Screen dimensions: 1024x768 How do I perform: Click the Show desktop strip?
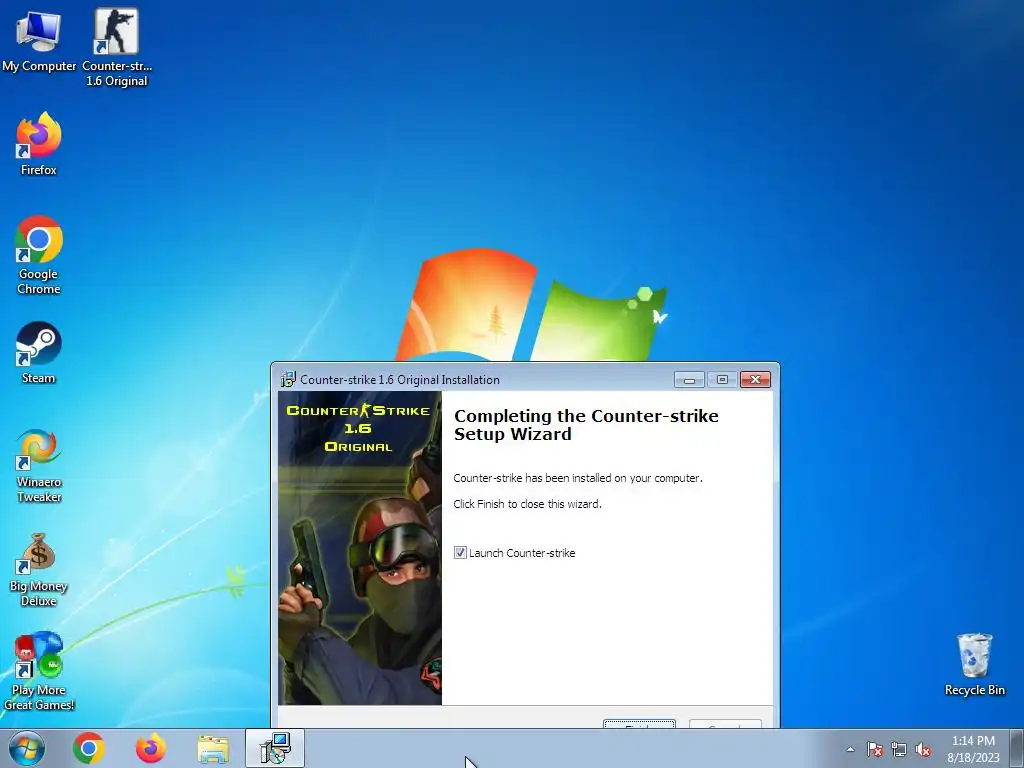click(x=1016, y=748)
